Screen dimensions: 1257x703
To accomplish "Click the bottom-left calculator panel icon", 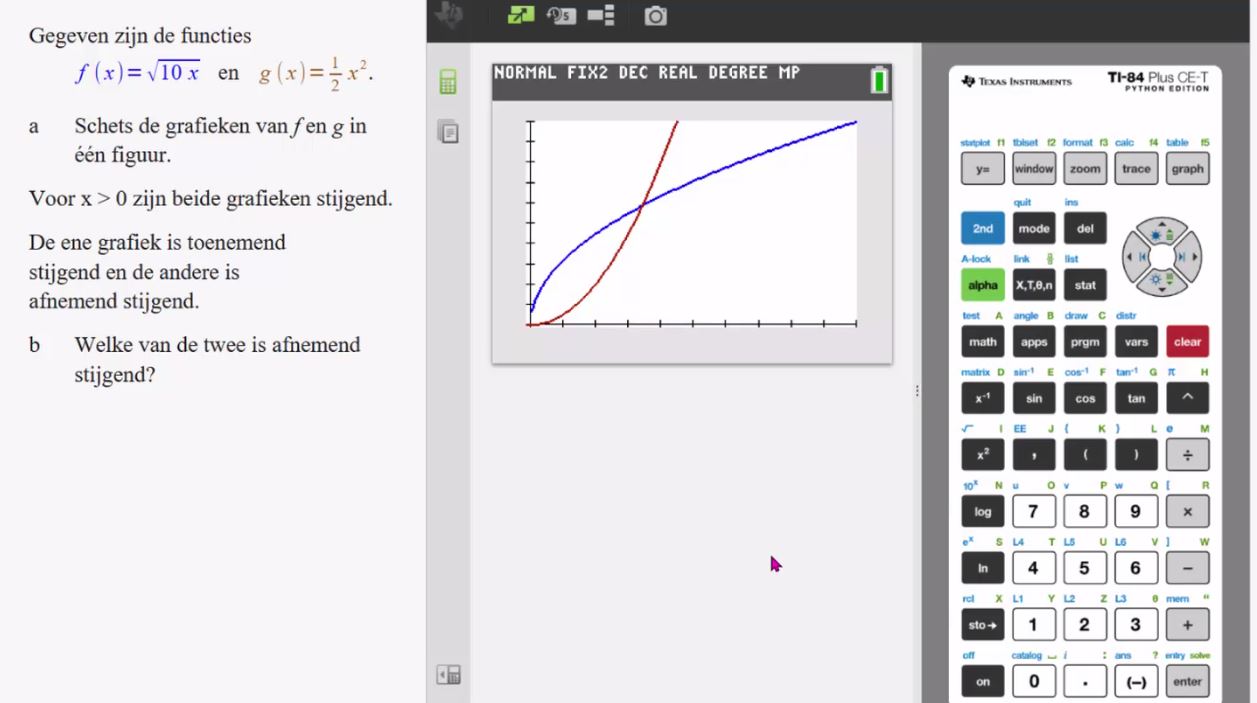I will [x=448, y=675].
